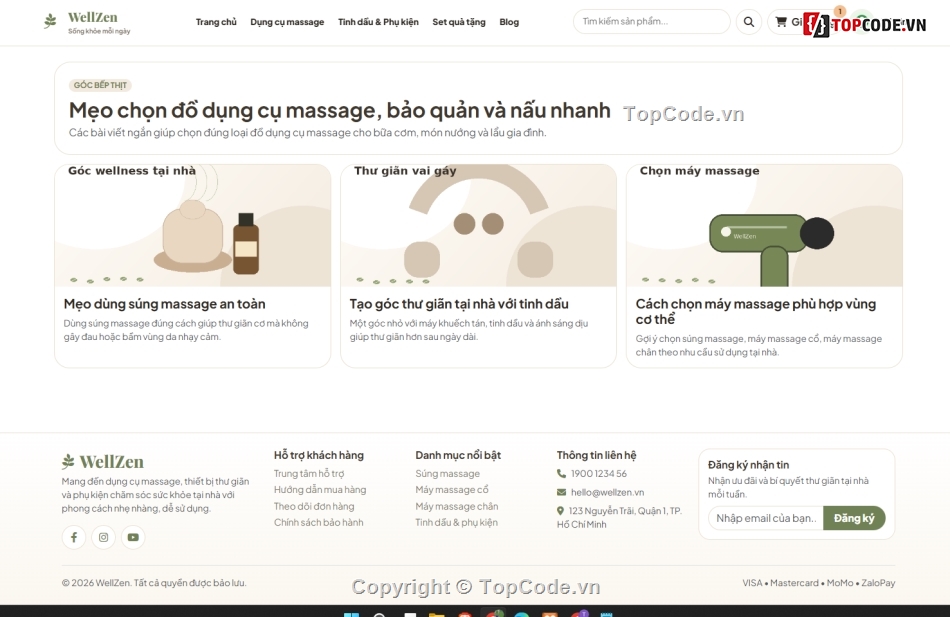Click the Thông tin liên hệ heading

tap(597, 455)
